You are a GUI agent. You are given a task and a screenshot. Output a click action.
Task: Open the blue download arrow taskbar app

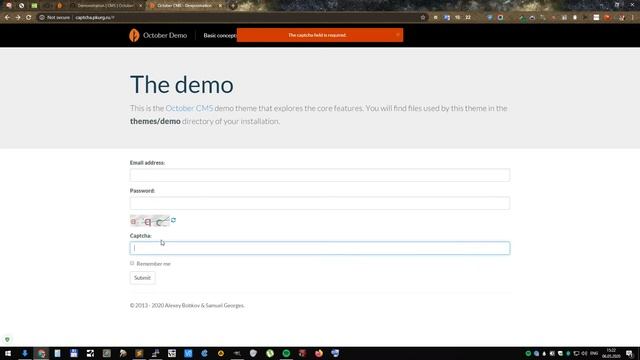click(x=24, y=353)
